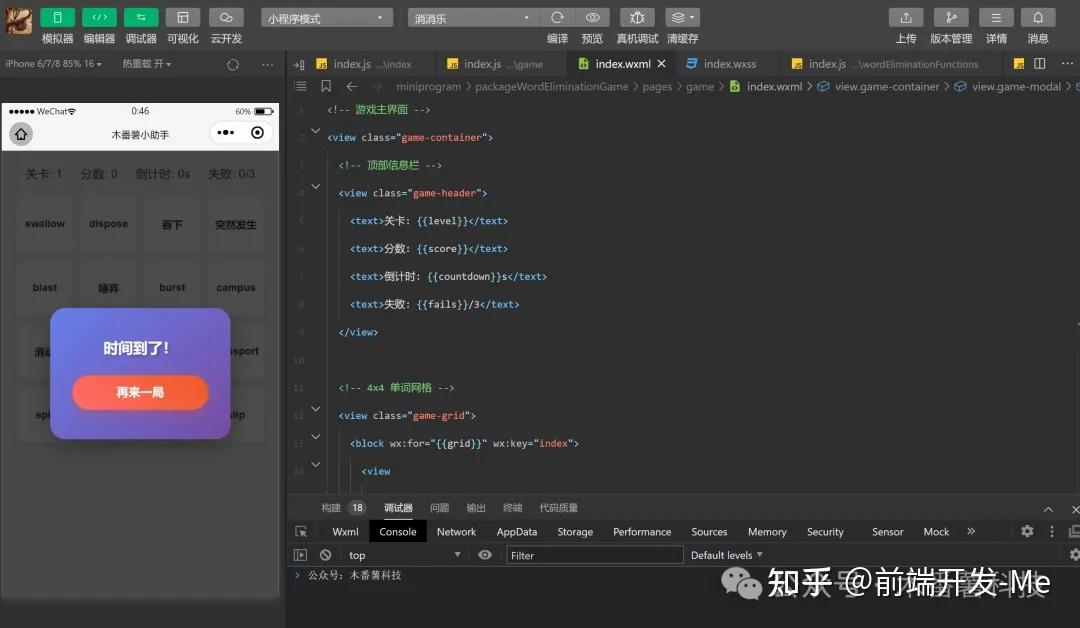Click the split editor icon
This screenshot has height=628, width=1080.
coord(1040,63)
